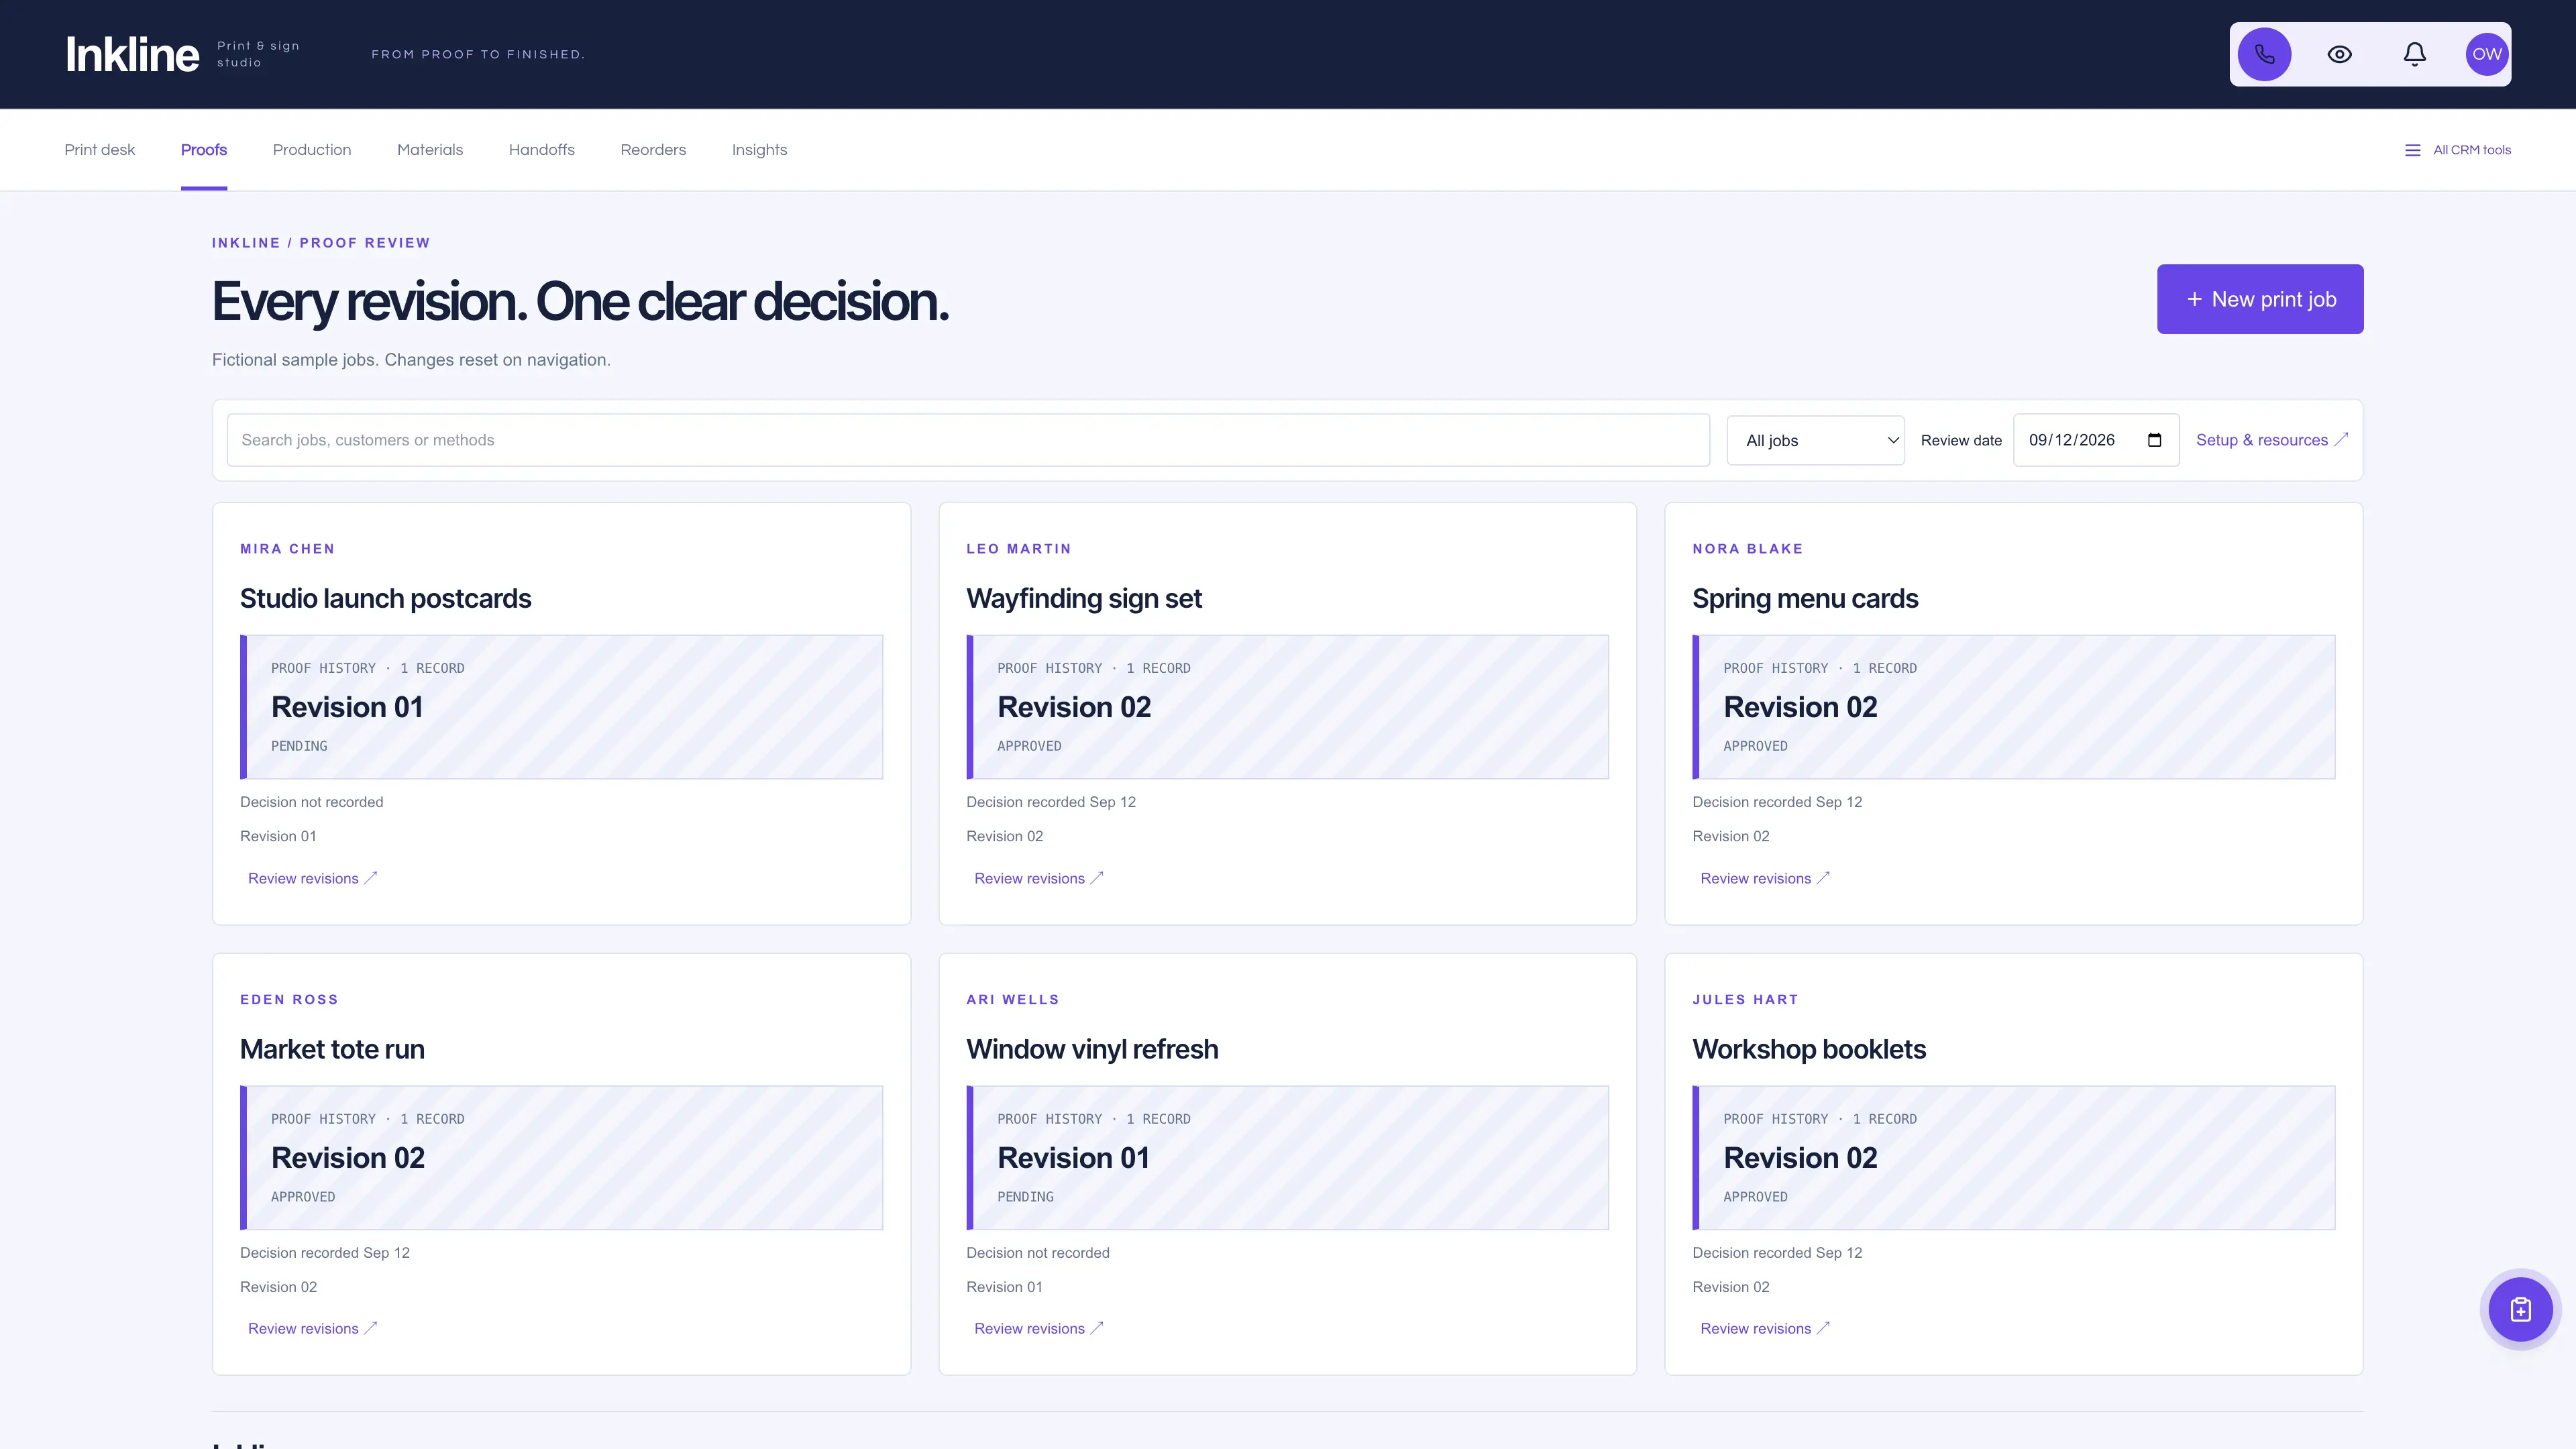
Task: Open Review revisions for Spring menu cards
Action: coord(1764,878)
